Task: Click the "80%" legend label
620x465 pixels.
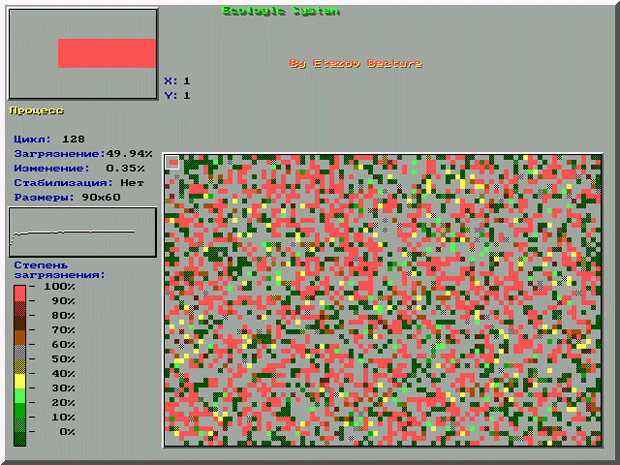Action: (x=63, y=316)
